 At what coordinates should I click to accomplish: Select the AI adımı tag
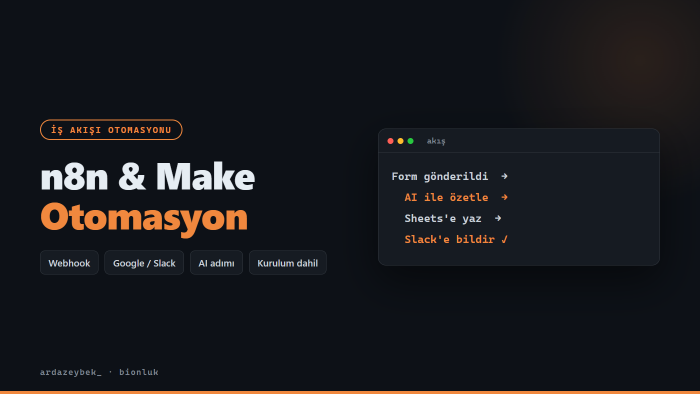point(217,263)
